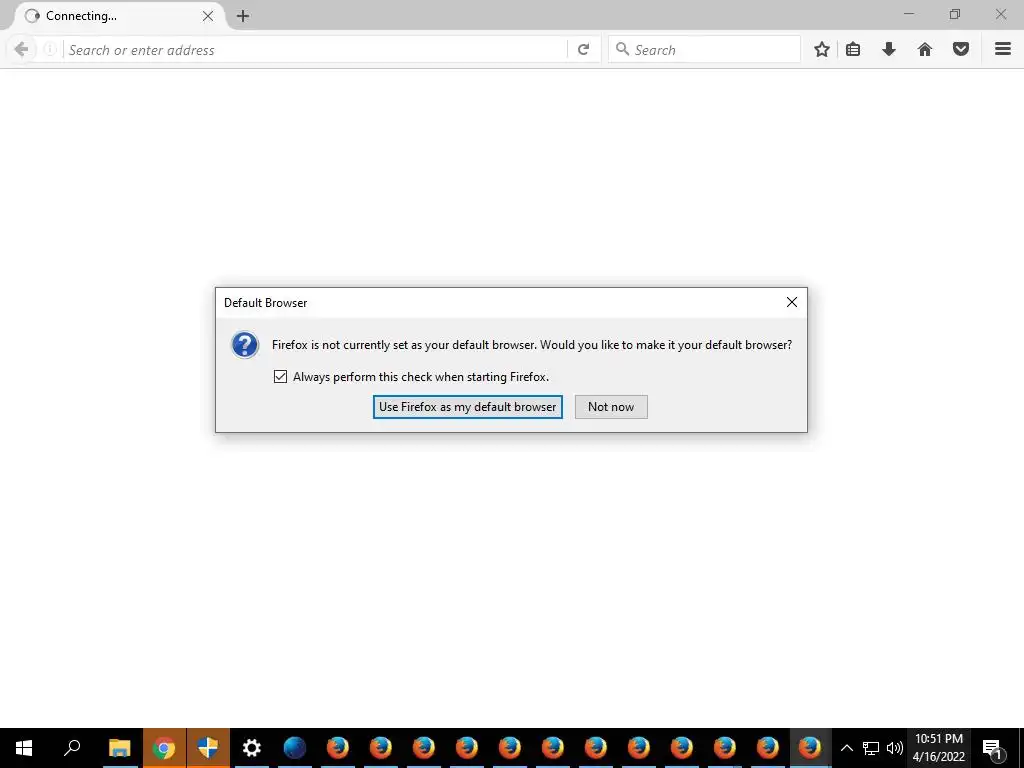Open the Action Center notifications
Viewport: 1024px width, 768px height.
click(x=992, y=748)
